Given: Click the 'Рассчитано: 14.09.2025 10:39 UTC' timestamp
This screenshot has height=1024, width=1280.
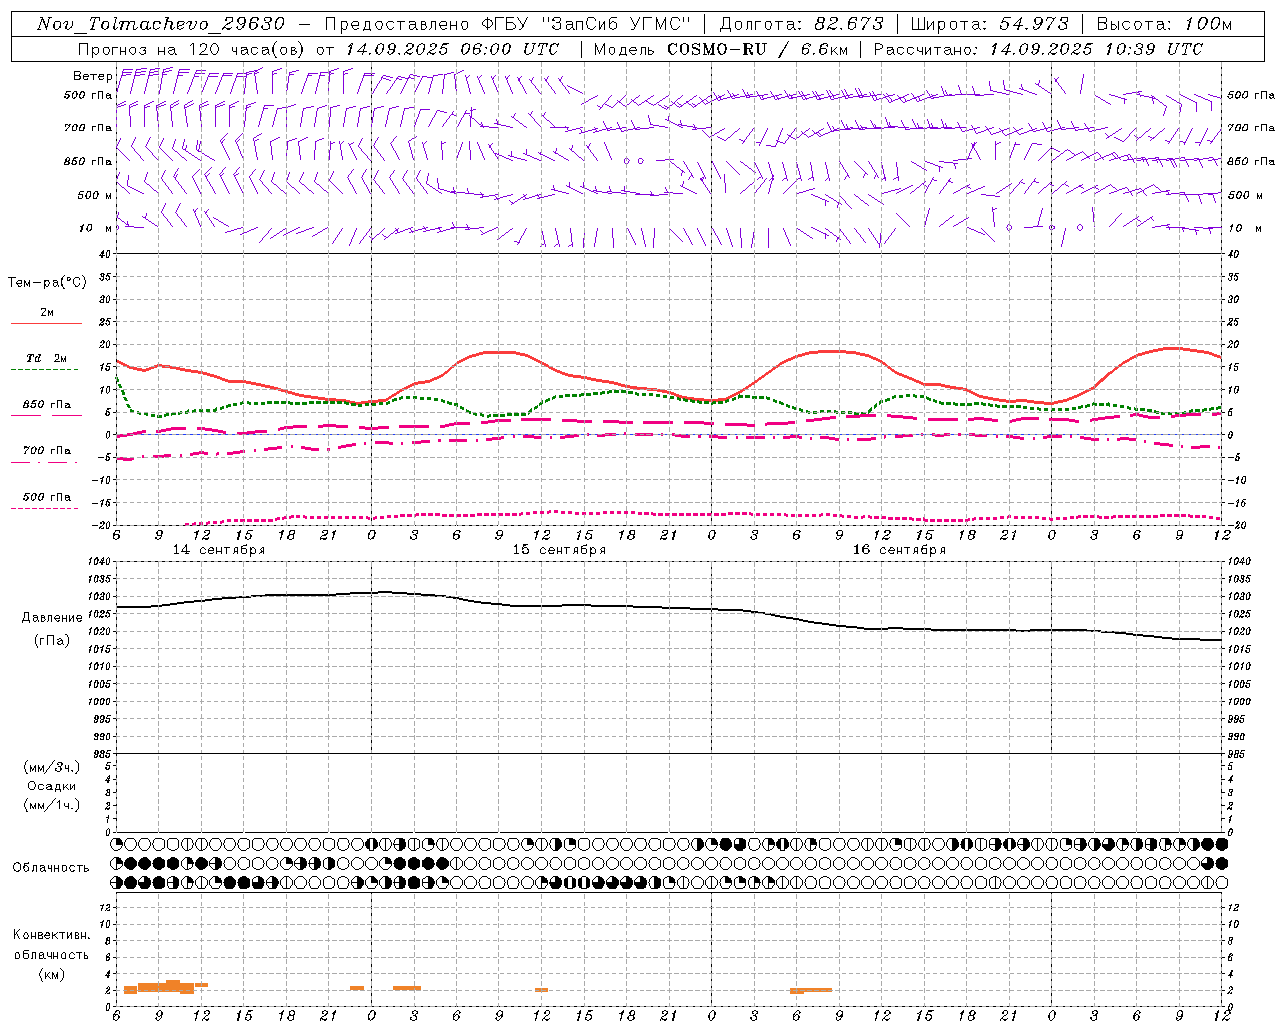Looking at the screenshot, I should 1039,49.
